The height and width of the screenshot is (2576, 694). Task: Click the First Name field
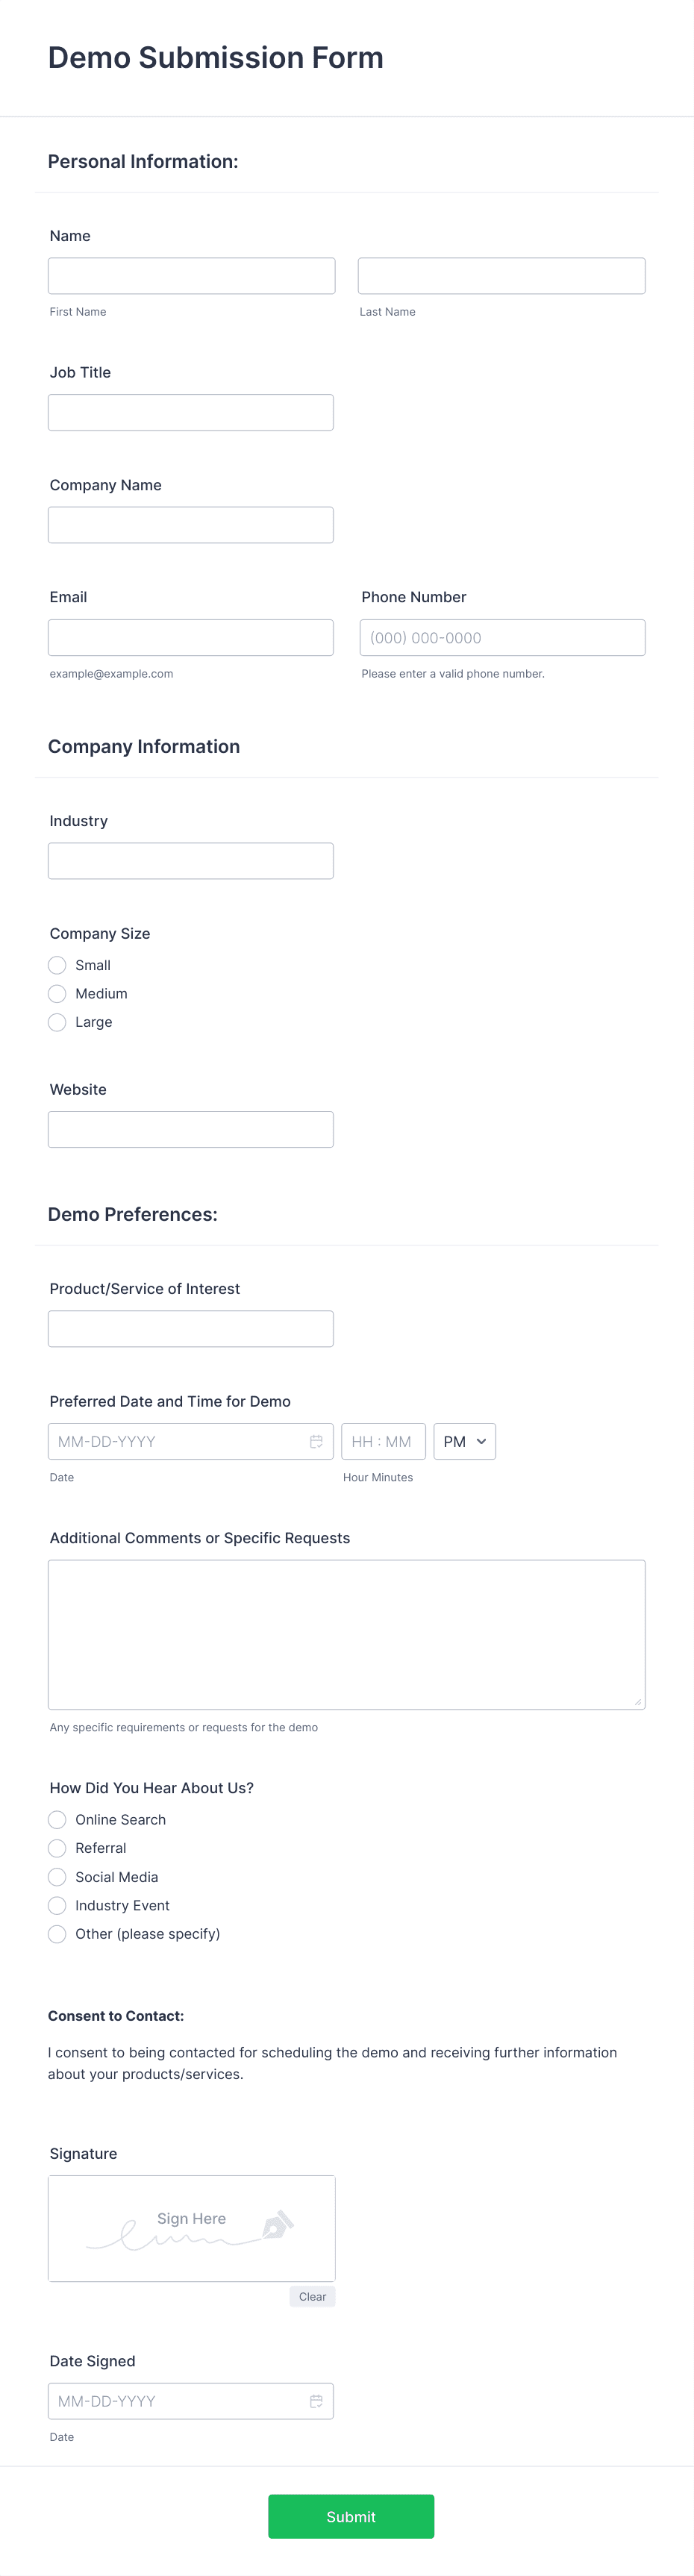tap(191, 275)
